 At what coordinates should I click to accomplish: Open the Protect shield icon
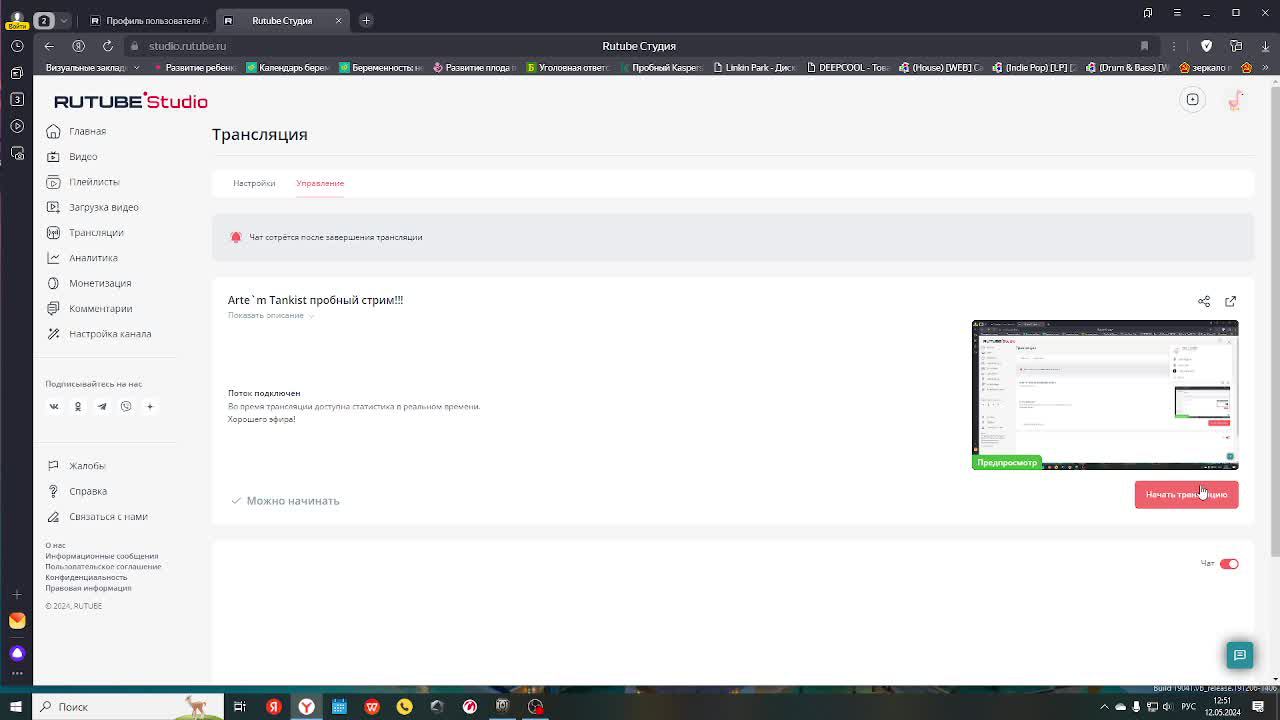pos(1206,46)
